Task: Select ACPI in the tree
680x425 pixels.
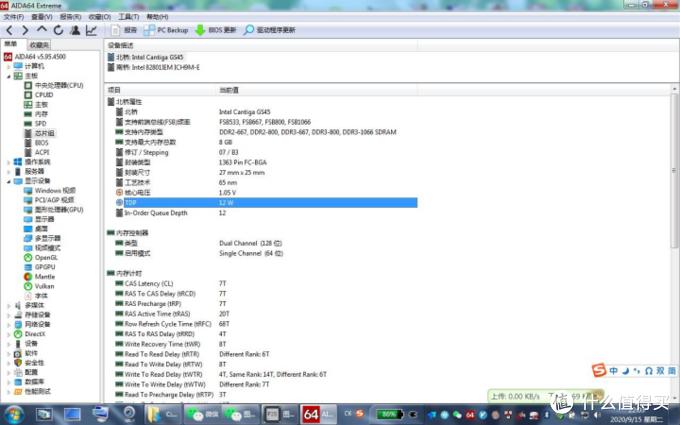Action: [x=37, y=152]
